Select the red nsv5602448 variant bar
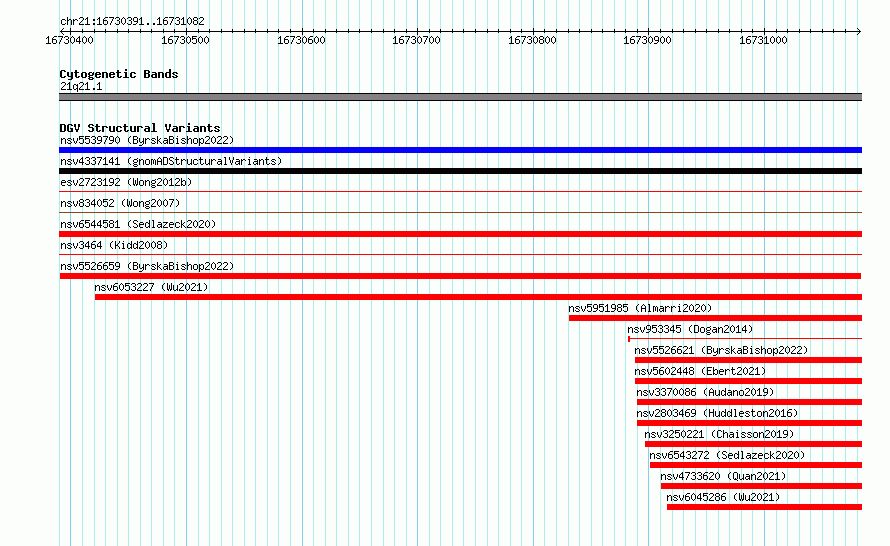The height and width of the screenshot is (546, 890). [x=748, y=381]
